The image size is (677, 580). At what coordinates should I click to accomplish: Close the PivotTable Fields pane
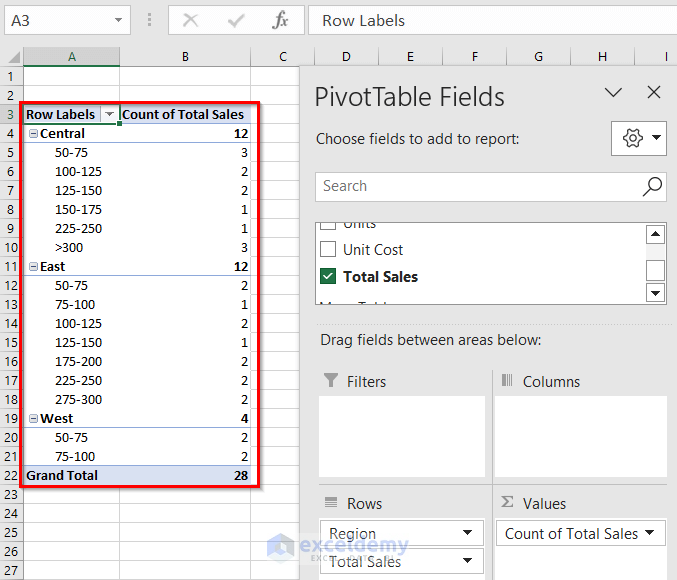click(654, 93)
